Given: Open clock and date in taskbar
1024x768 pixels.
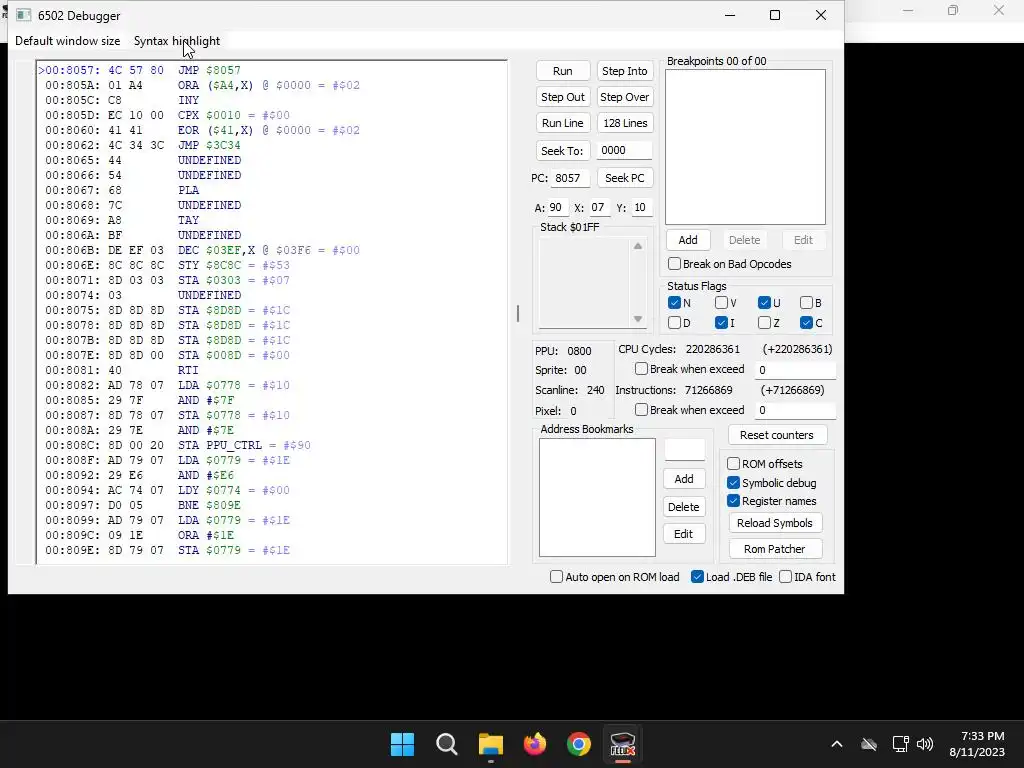Looking at the screenshot, I should tap(976, 744).
